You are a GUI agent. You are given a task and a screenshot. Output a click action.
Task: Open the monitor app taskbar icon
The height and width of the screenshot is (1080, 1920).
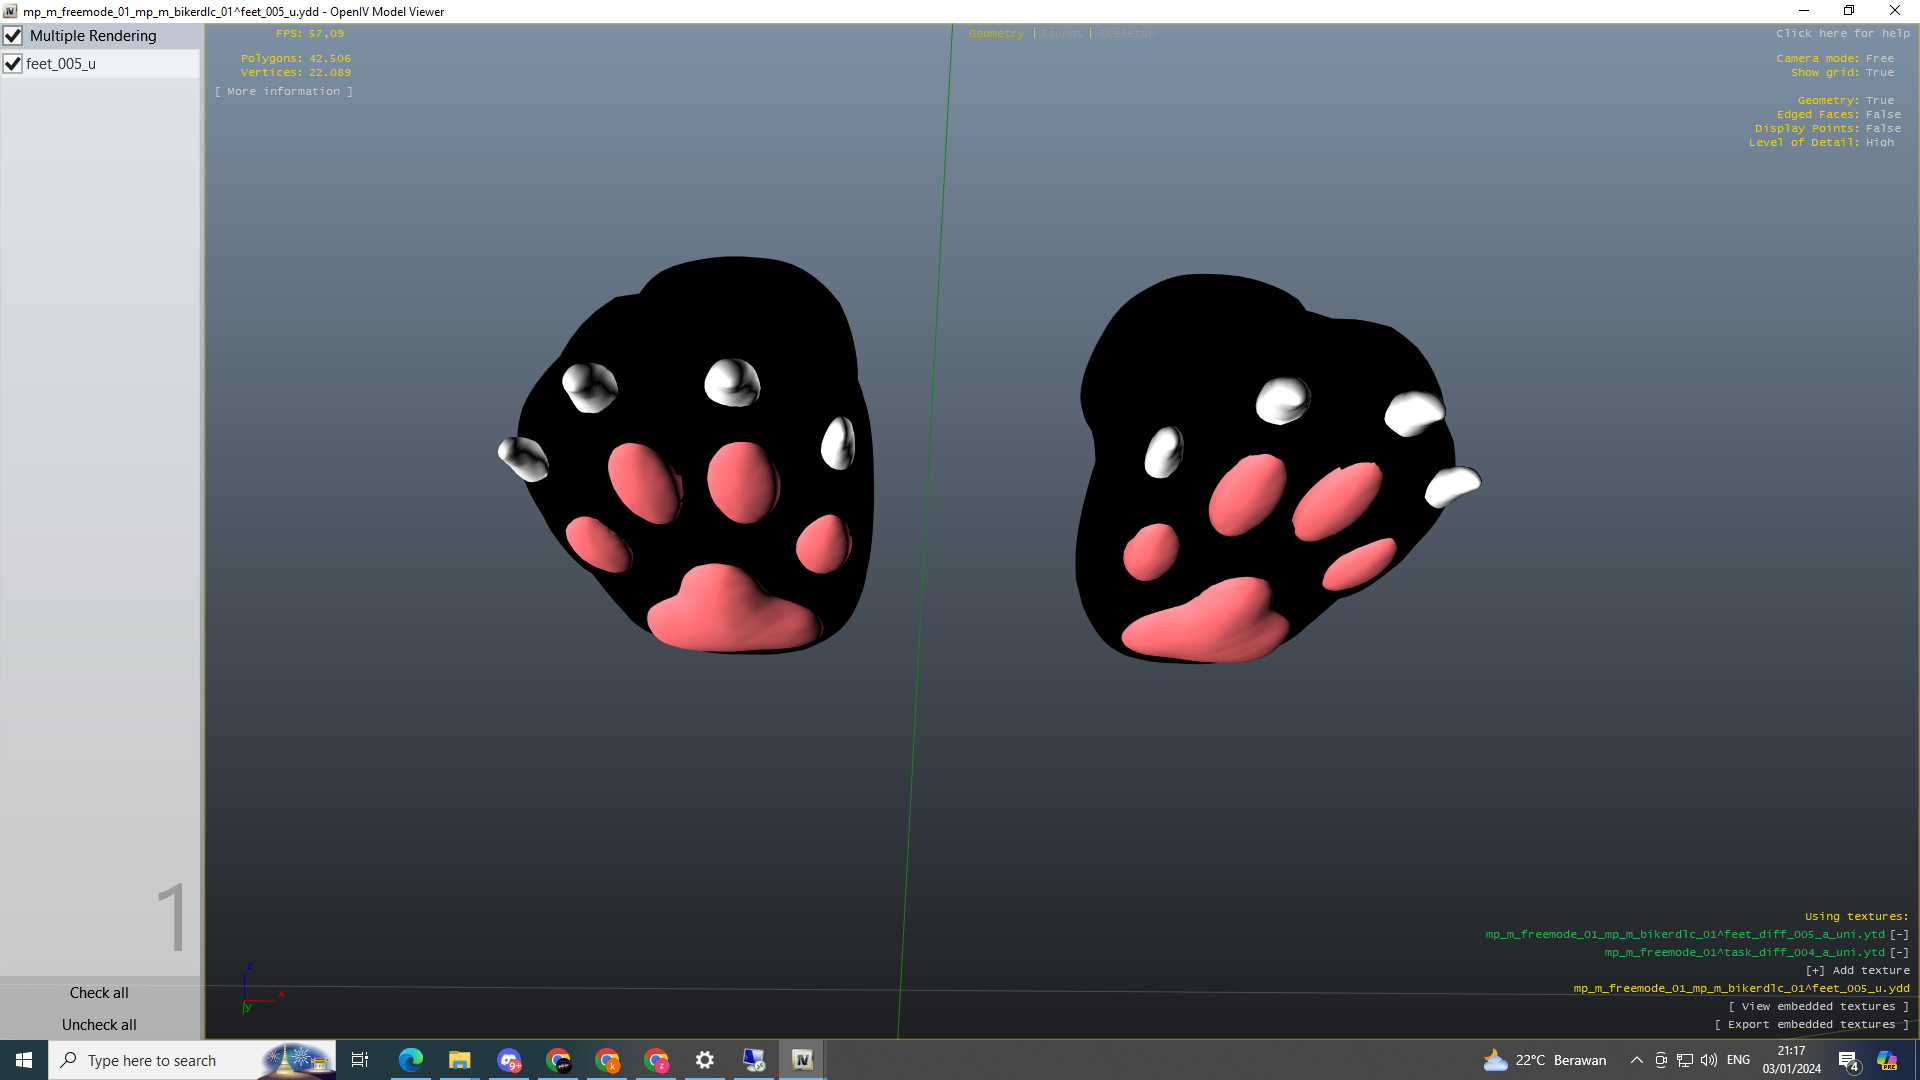click(754, 1060)
